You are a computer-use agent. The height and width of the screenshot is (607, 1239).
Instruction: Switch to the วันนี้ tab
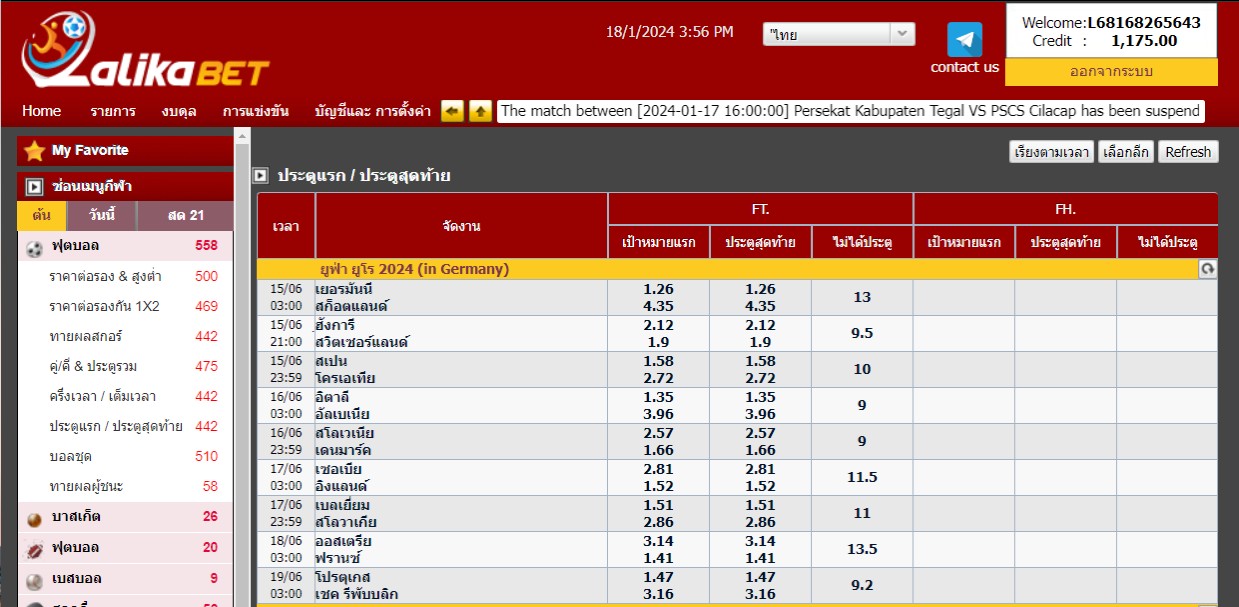pos(101,216)
